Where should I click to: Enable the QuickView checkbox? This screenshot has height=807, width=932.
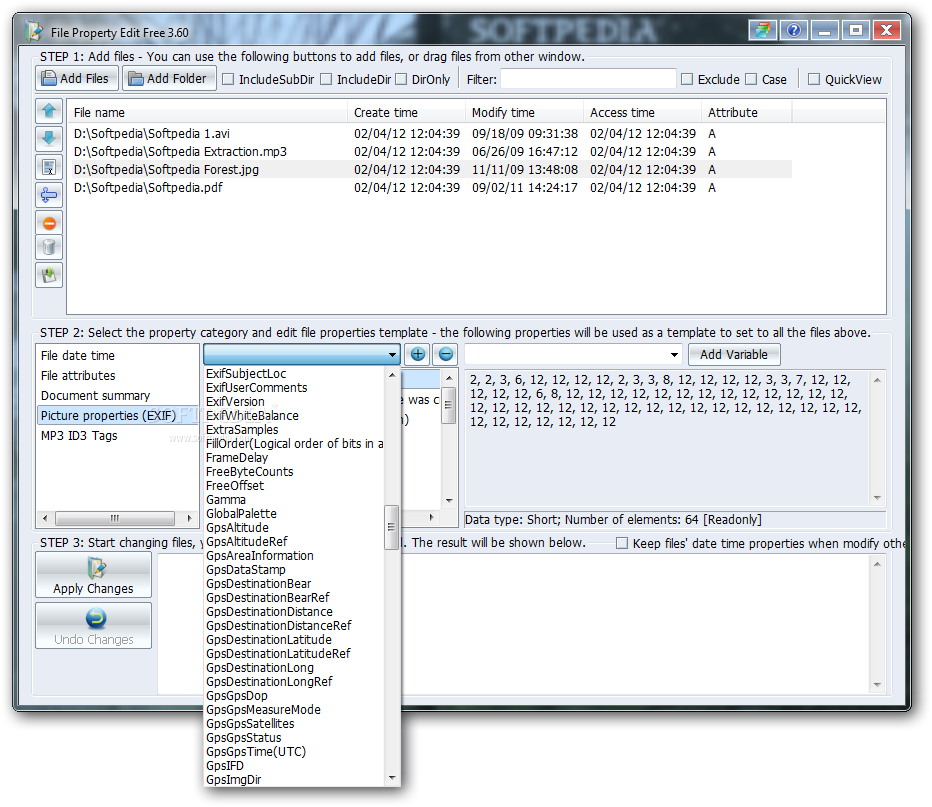pos(814,79)
